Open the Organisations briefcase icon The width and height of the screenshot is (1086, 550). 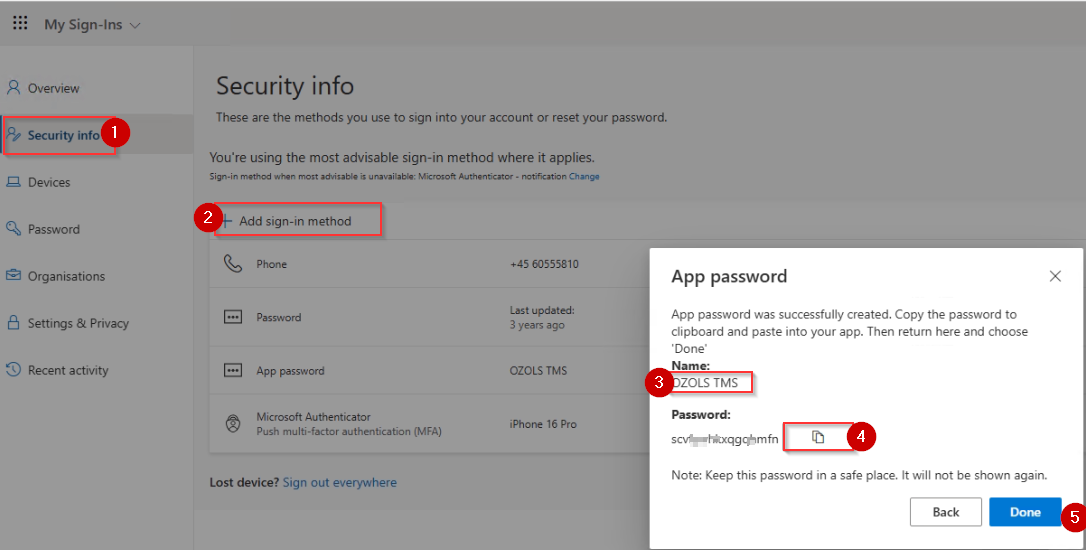[x=13, y=276]
